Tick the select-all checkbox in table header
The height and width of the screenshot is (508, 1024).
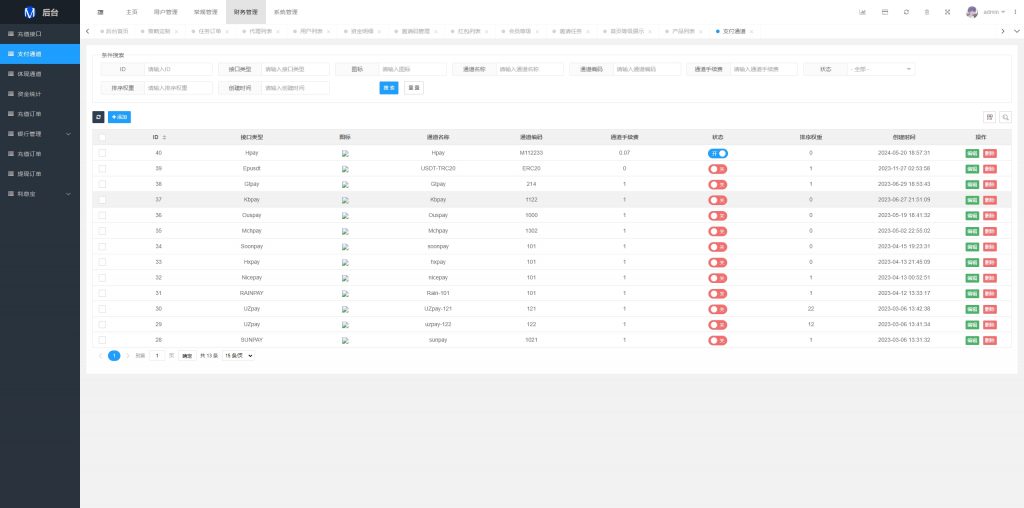(102, 138)
